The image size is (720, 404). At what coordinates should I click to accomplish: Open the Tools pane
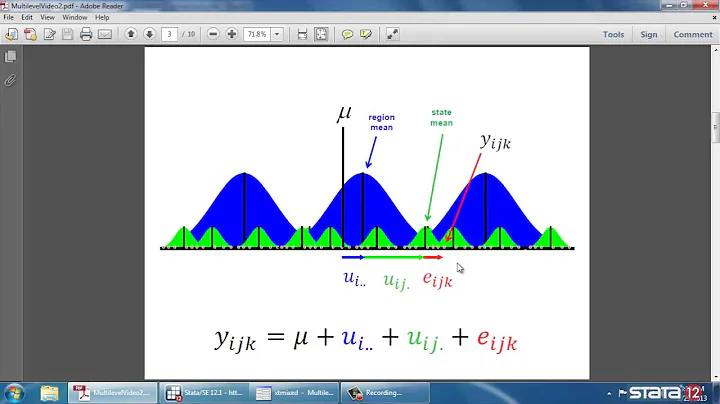pyautogui.click(x=613, y=34)
